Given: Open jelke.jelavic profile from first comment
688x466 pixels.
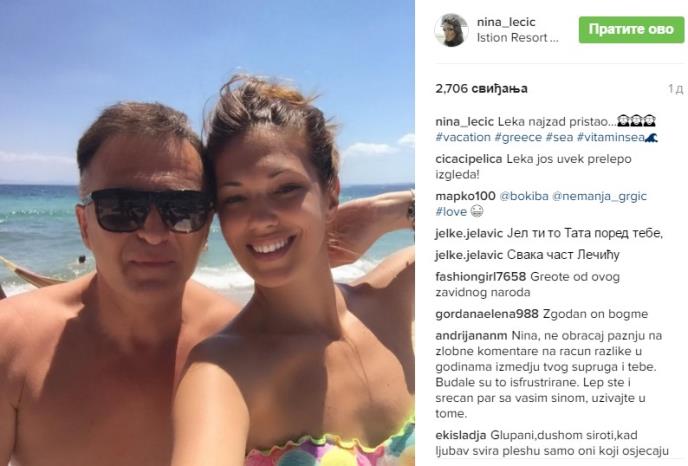Looking at the screenshot, I should click(469, 233).
